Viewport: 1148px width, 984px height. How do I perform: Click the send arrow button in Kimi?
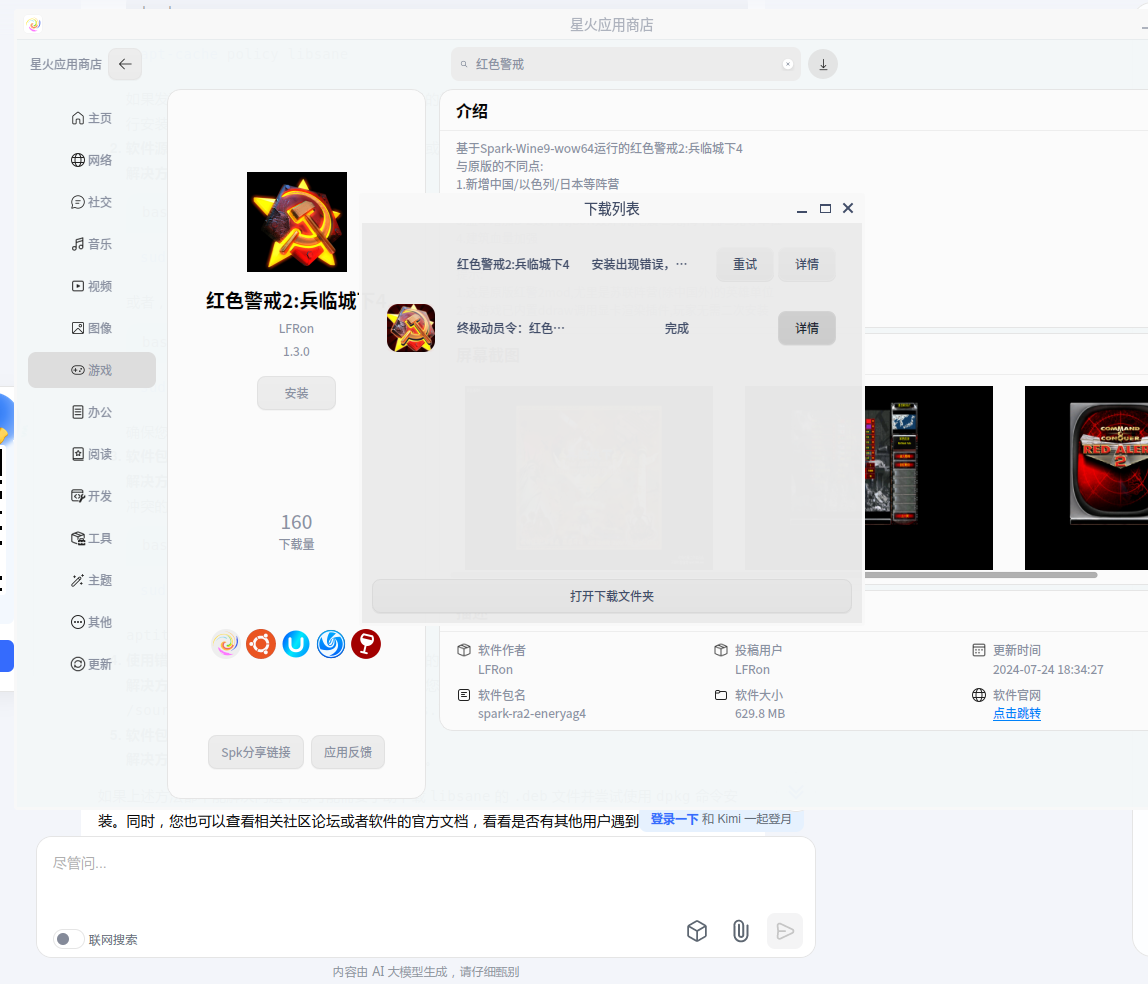pyautogui.click(x=785, y=931)
